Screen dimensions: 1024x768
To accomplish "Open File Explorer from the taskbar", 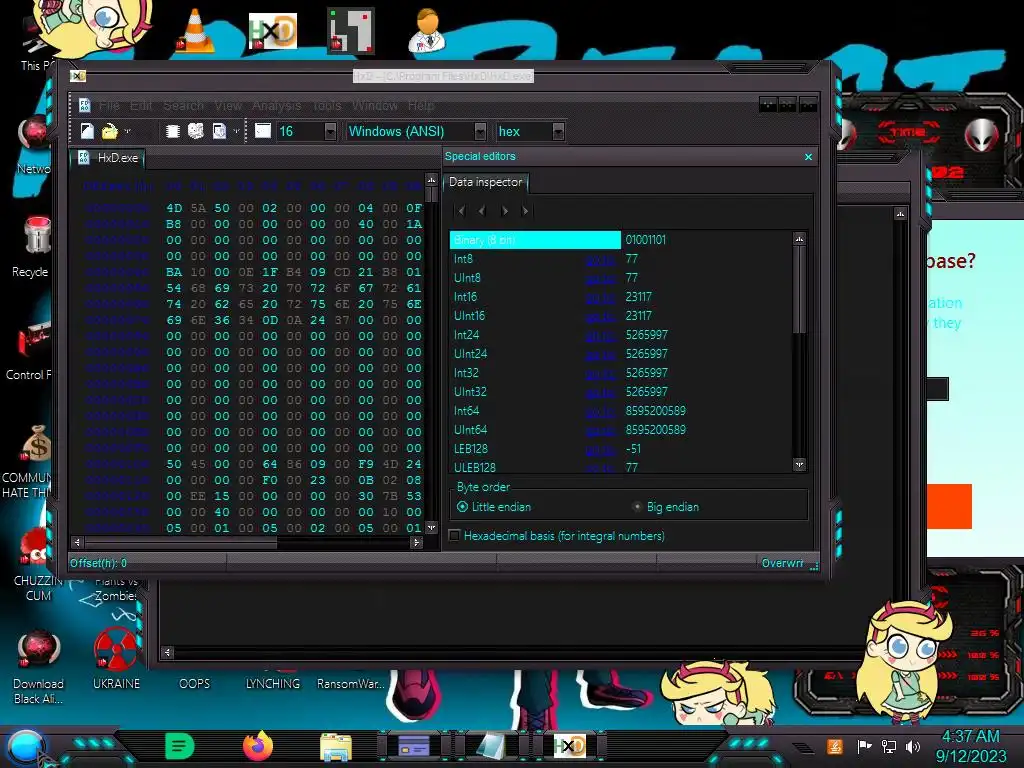I will point(336,746).
